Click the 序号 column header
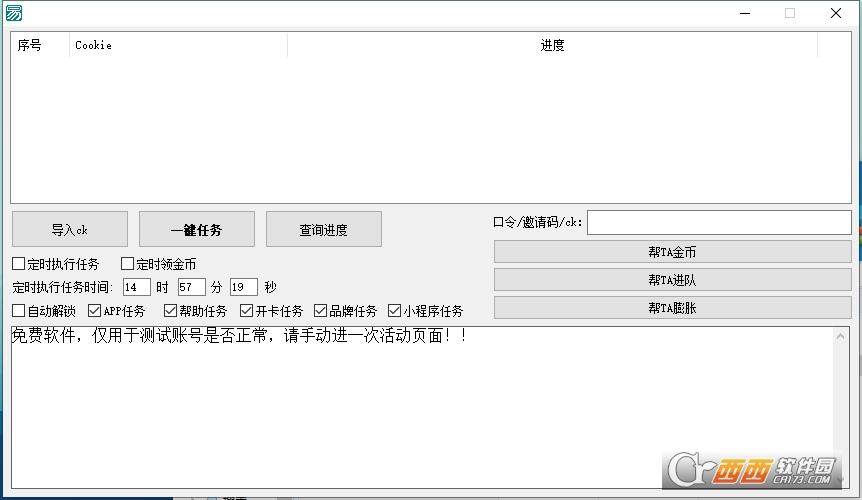862x500 pixels. tap(40, 45)
